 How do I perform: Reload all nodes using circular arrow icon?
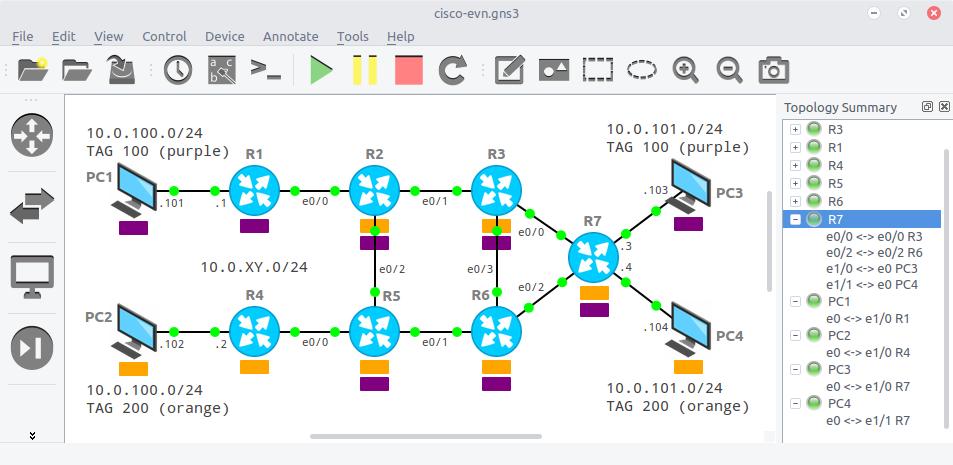click(x=452, y=70)
